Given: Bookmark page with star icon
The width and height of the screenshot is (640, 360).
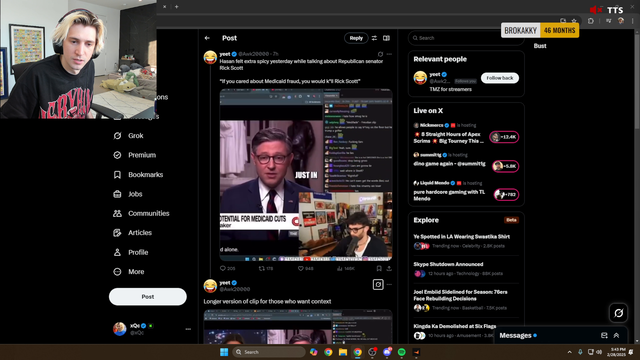Looking at the screenshot, I should pos(574,20).
